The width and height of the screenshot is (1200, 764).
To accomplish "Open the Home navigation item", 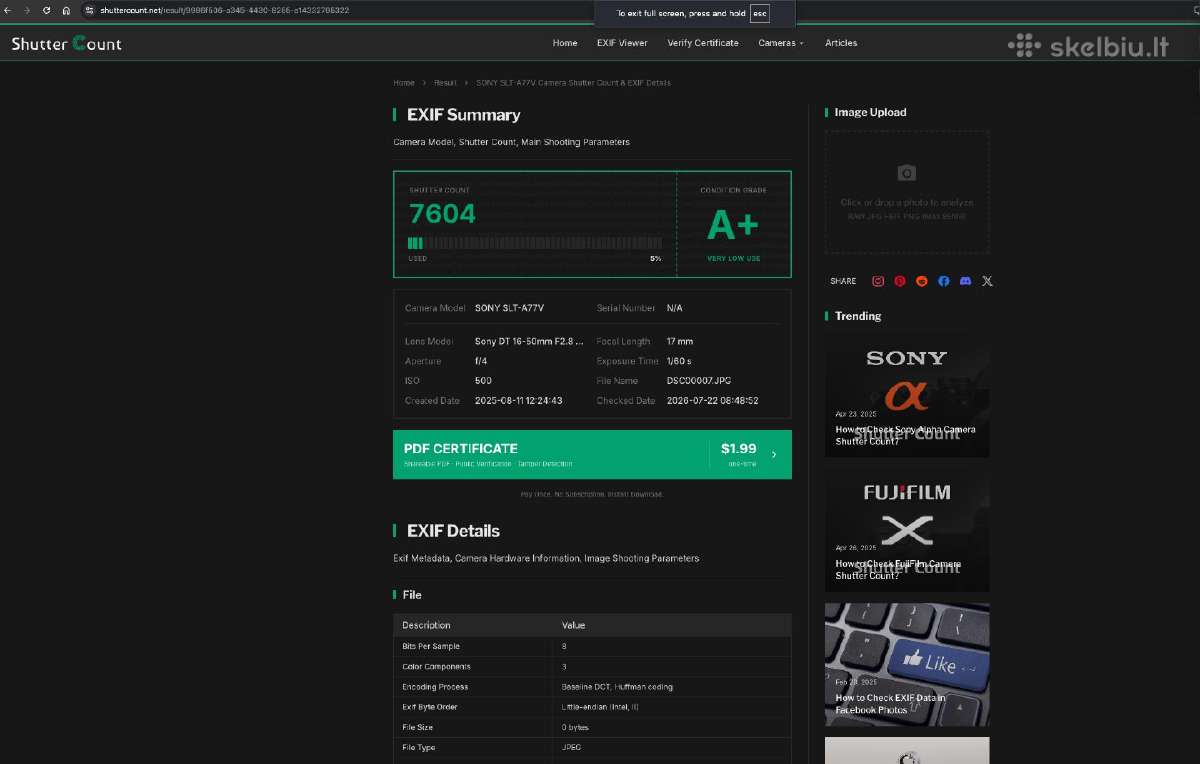I will point(565,43).
